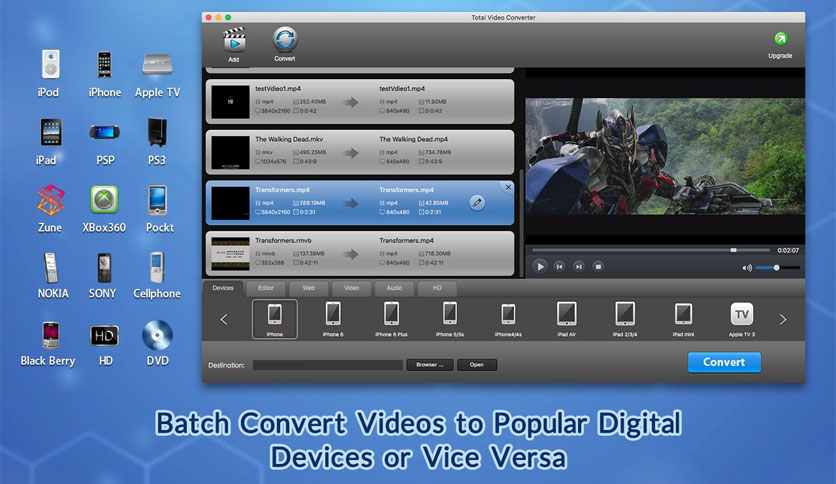Click the DVD disc icon
The height and width of the screenshot is (484, 836).
click(x=157, y=335)
